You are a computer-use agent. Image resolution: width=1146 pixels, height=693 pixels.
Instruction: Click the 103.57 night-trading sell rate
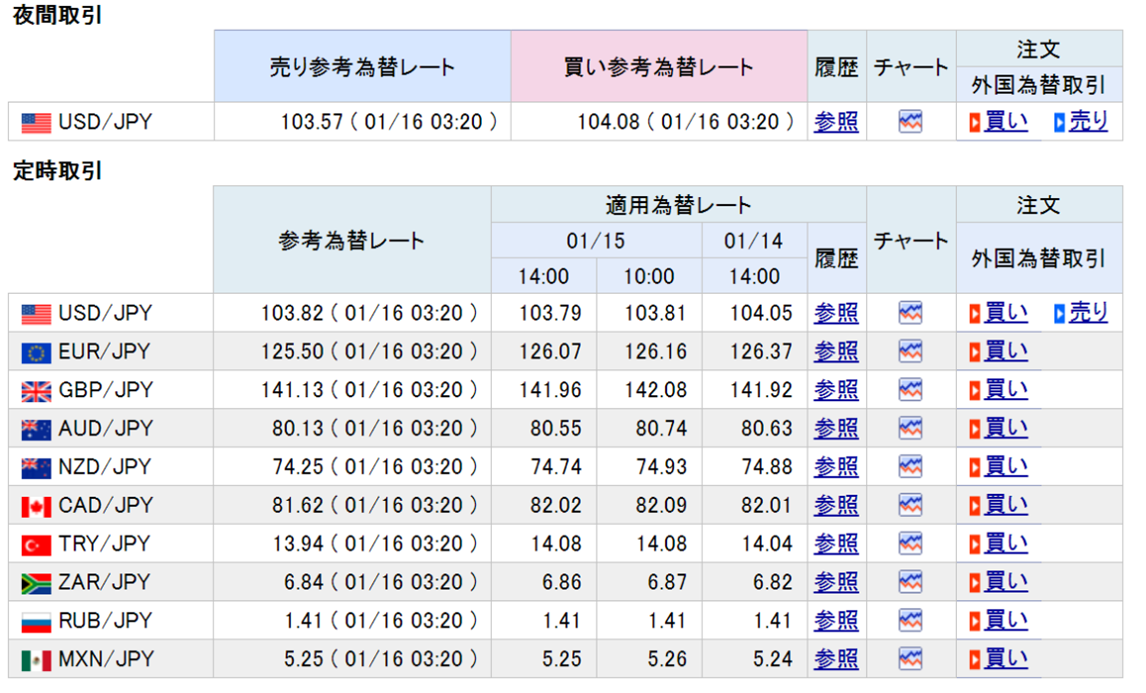312,121
